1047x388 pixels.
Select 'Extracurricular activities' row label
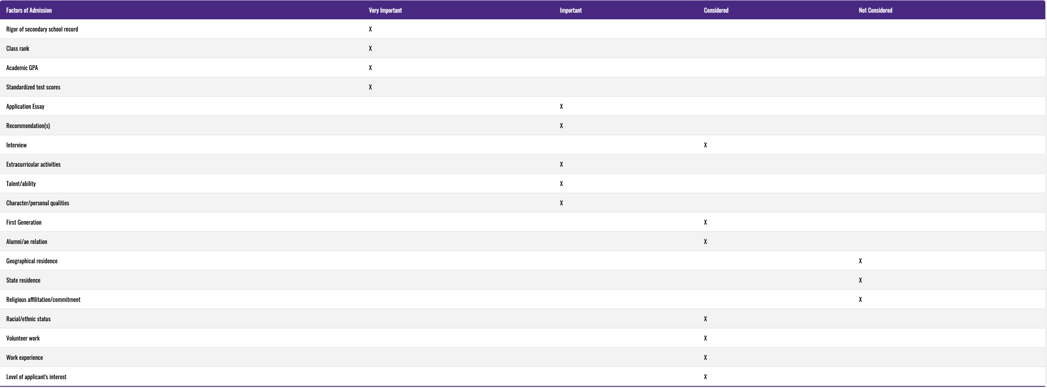click(33, 165)
